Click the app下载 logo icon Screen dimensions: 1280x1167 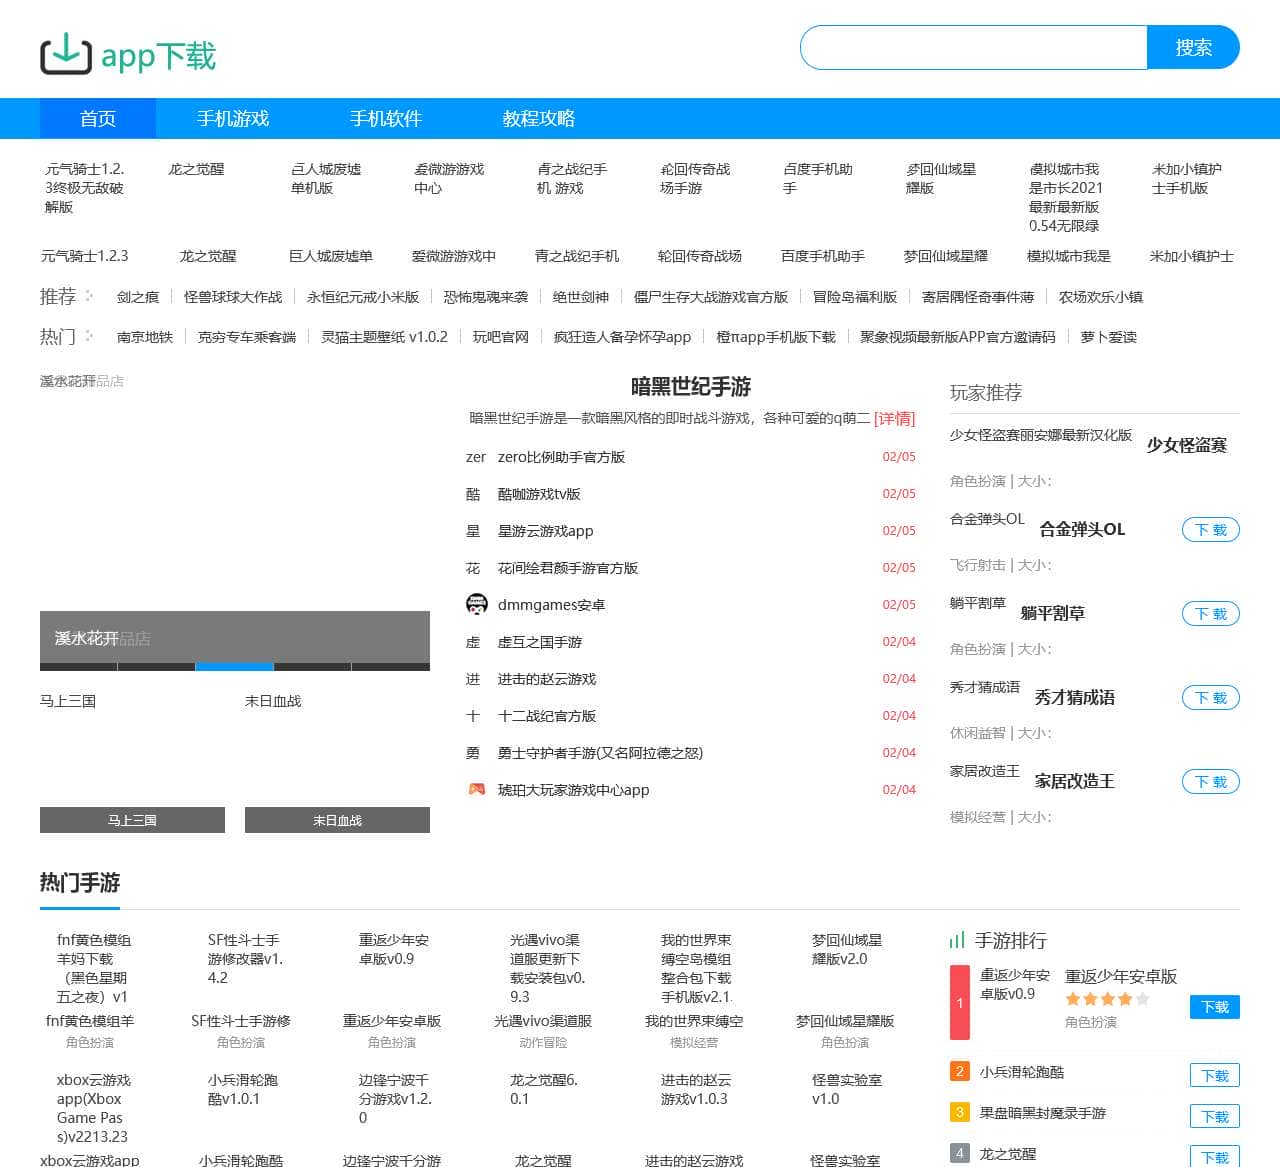66,54
